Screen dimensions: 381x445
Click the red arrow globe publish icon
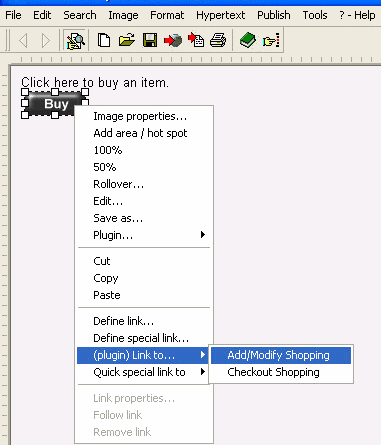click(x=173, y=40)
